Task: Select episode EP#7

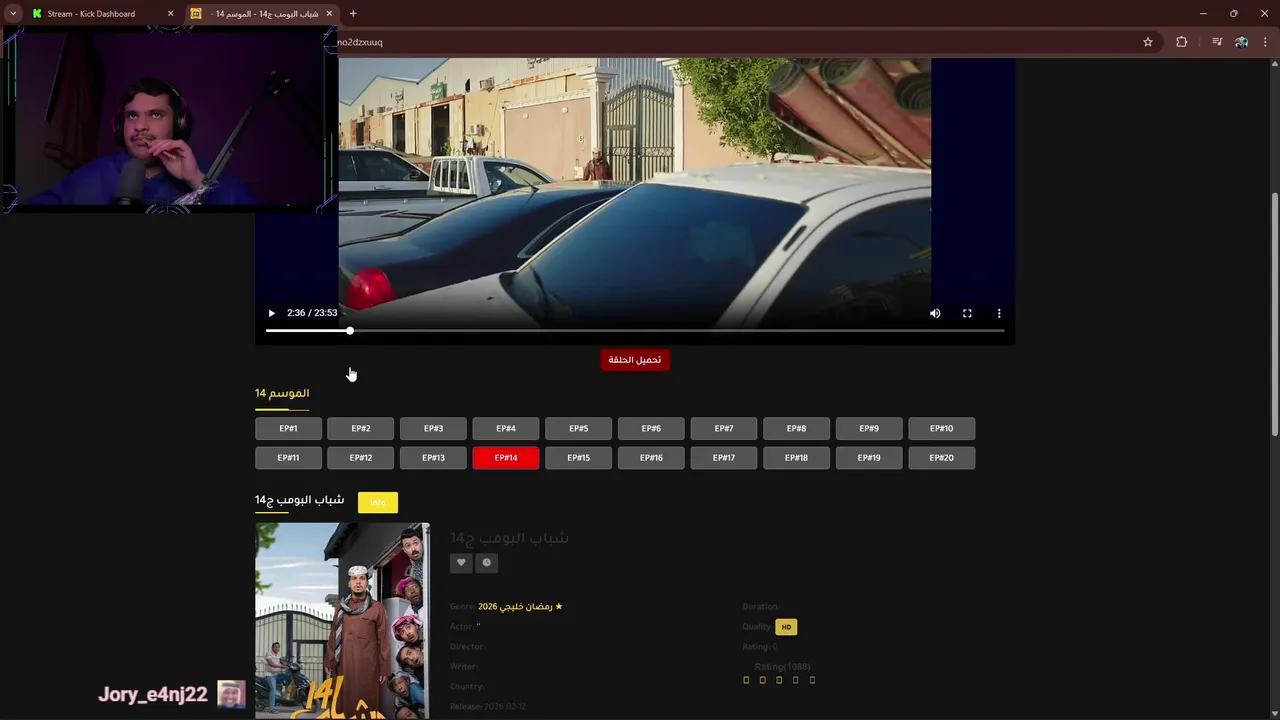Action: (x=724, y=429)
